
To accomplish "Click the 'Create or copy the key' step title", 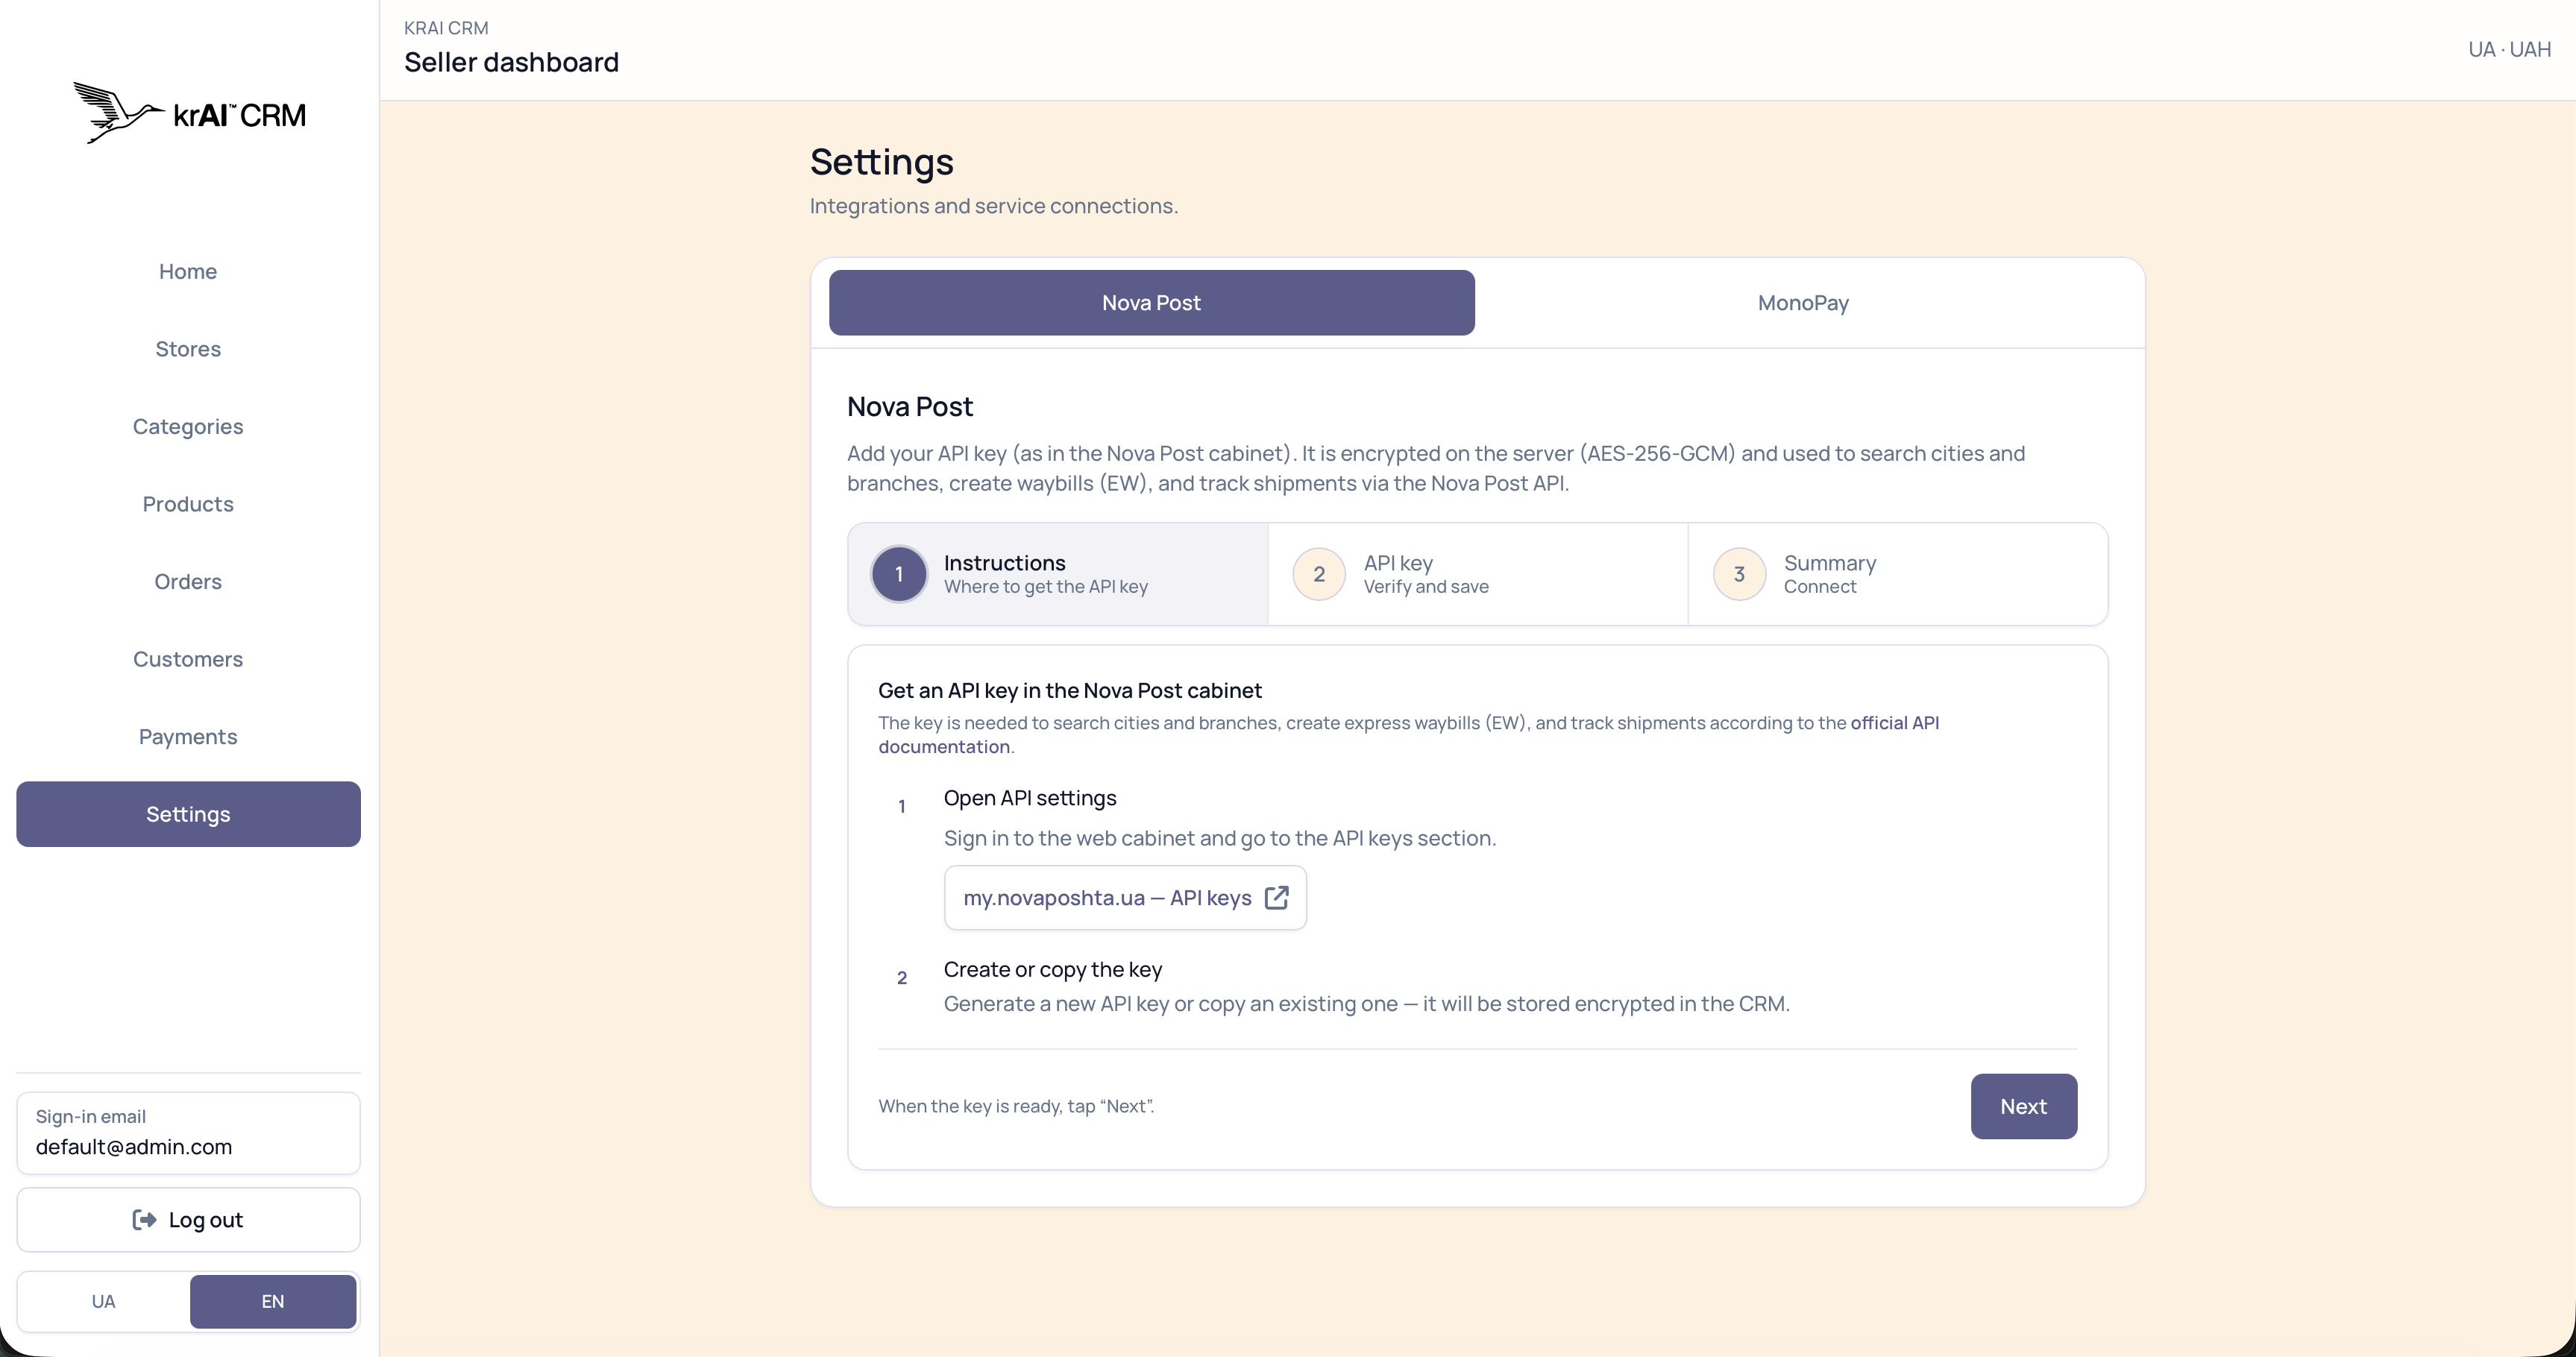I will (x=1052, y=969).
